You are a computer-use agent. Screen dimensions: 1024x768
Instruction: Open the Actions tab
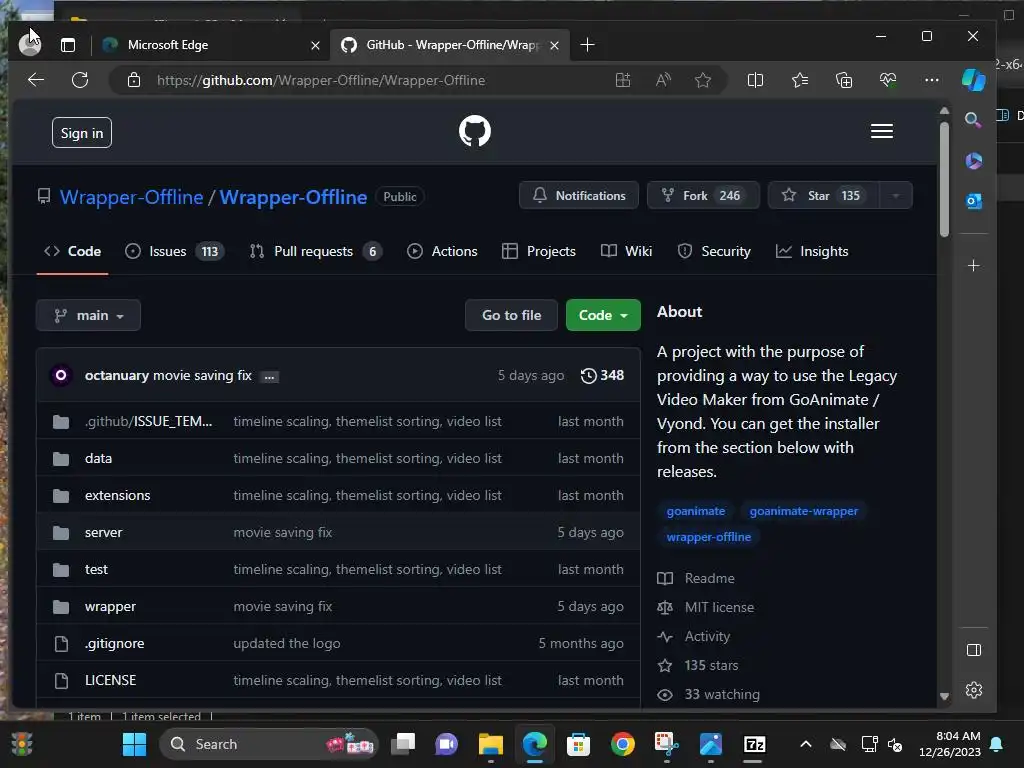[442, 251]
